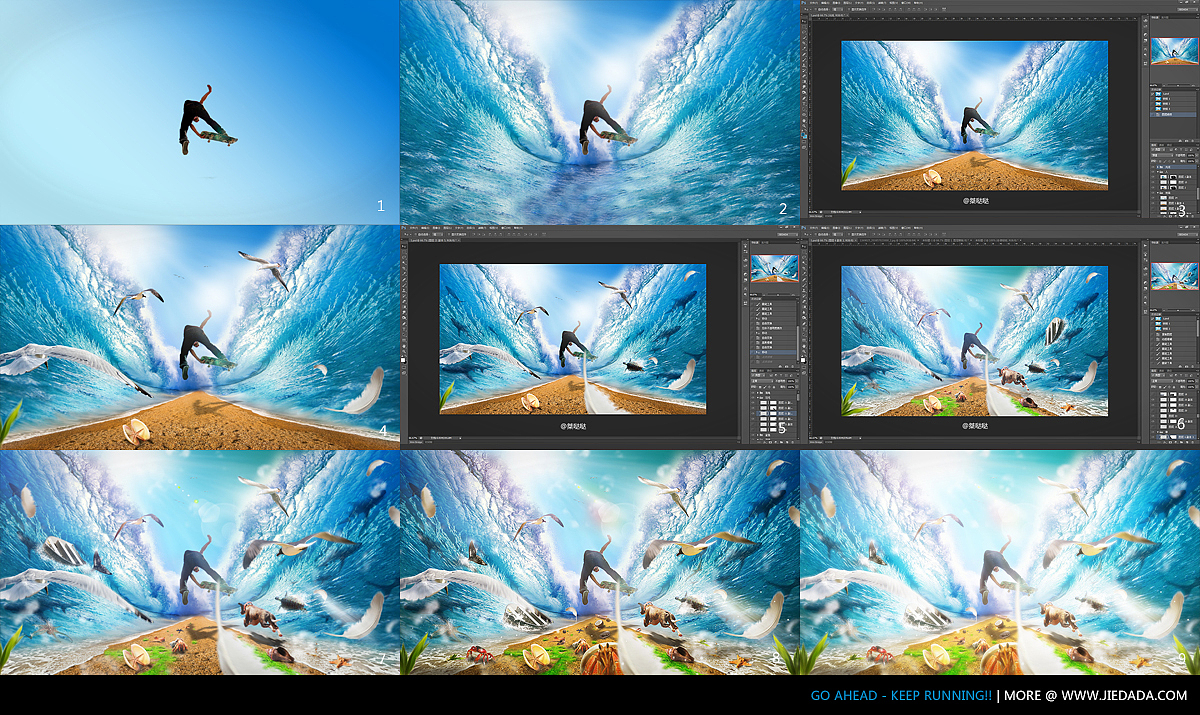
Task: Select Move tool in step 5 Photoshop window
Action: (x=404, y=246)
